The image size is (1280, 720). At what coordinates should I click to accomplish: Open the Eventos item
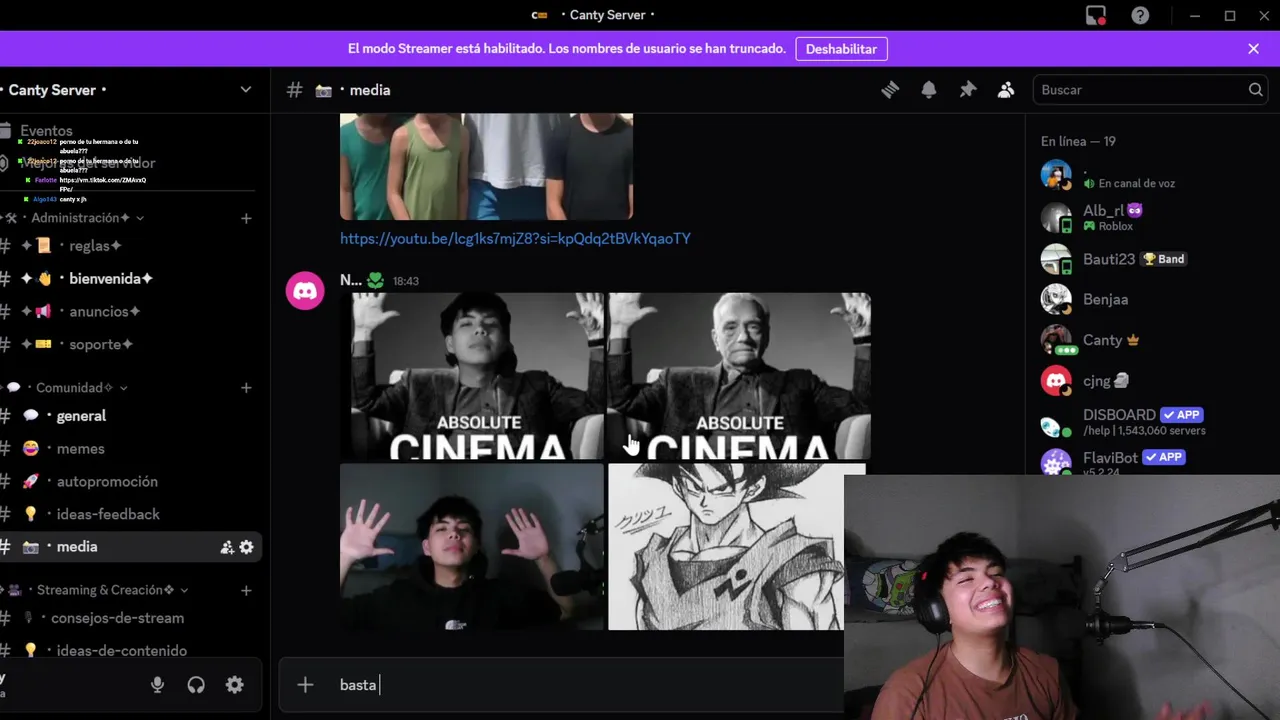tap(46, 131)
